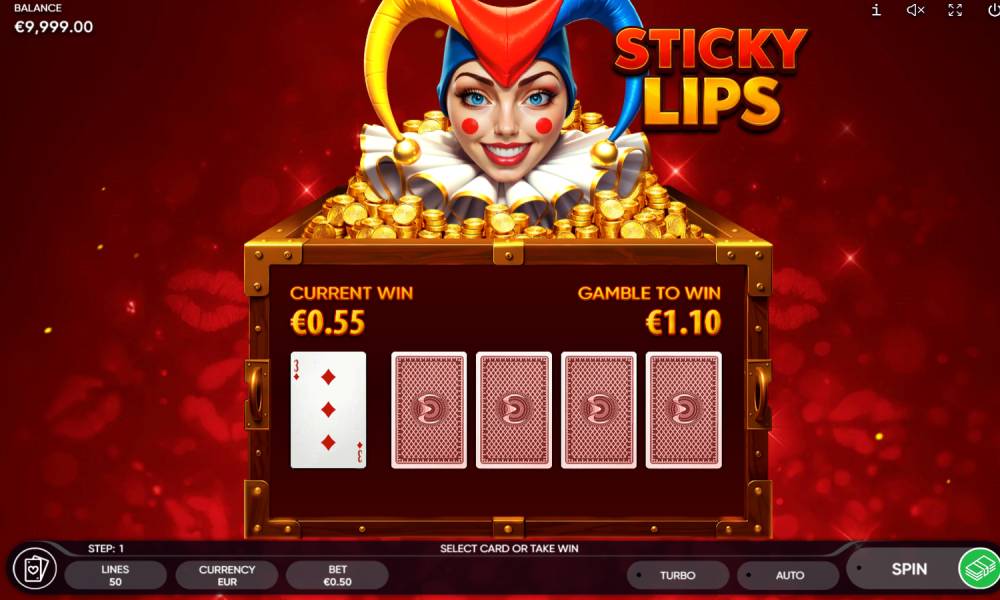Click the three of diamonds card
This screenshot has height=600, width=1000.
pyautogui.click(x=328, y=410)
